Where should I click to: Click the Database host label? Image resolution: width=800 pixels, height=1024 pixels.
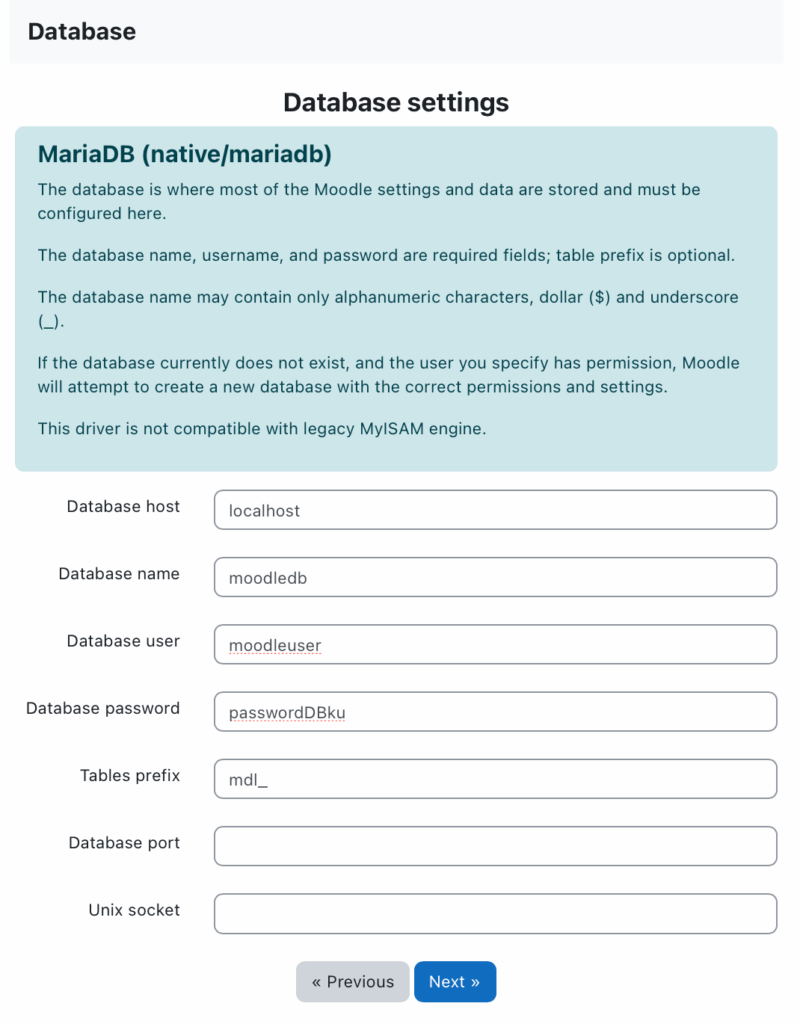[123, 506]
